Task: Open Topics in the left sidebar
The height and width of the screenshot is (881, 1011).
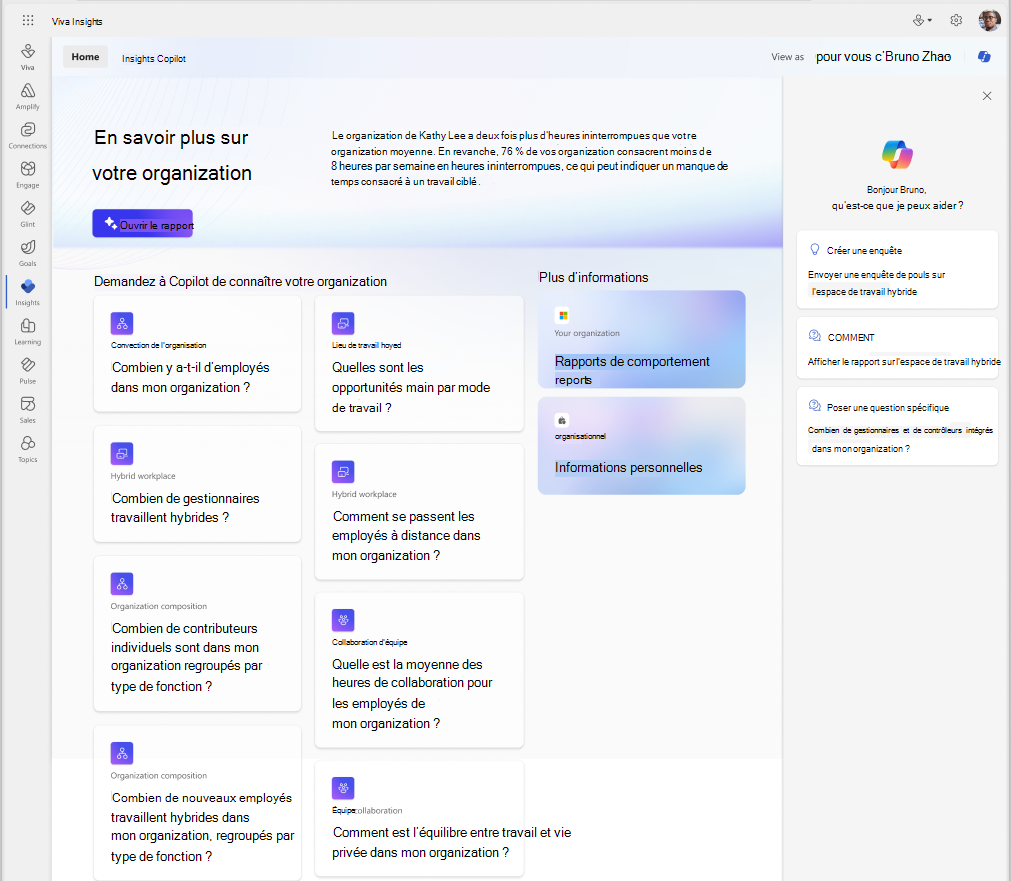Action: (28, 450)
